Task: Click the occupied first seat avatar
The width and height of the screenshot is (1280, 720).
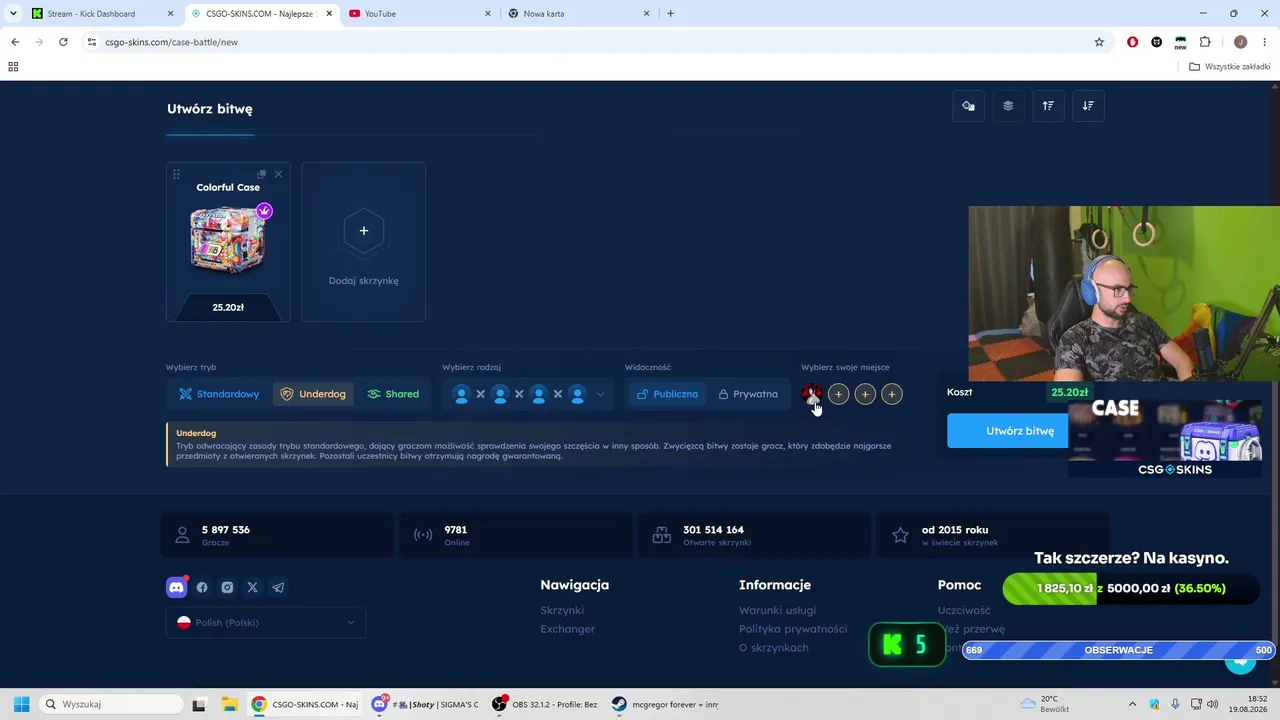Action: pyautogui.click(x=811, y=394)
